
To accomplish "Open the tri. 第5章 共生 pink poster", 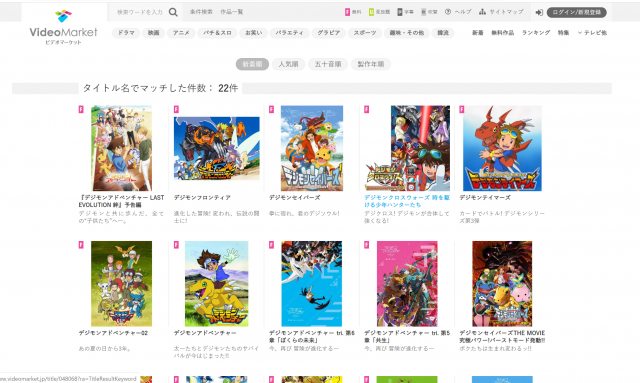I will [x=407, y=284].
